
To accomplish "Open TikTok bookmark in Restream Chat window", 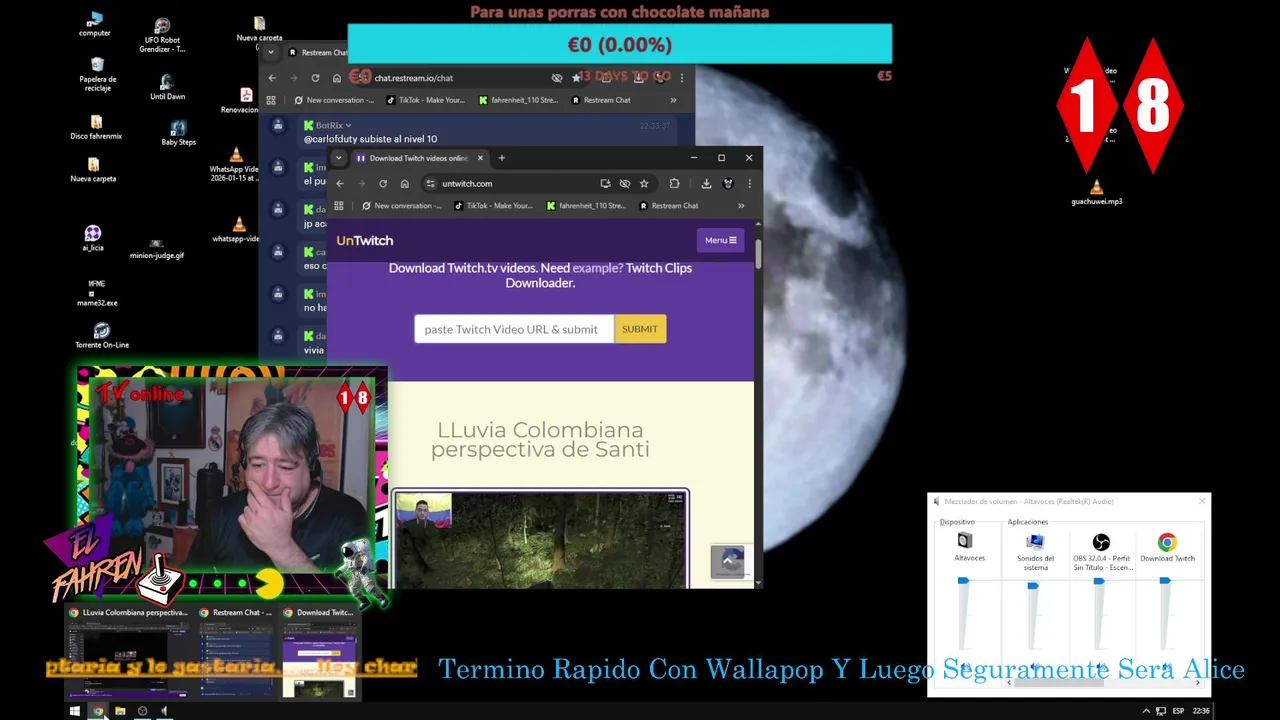I will (425, 100).
